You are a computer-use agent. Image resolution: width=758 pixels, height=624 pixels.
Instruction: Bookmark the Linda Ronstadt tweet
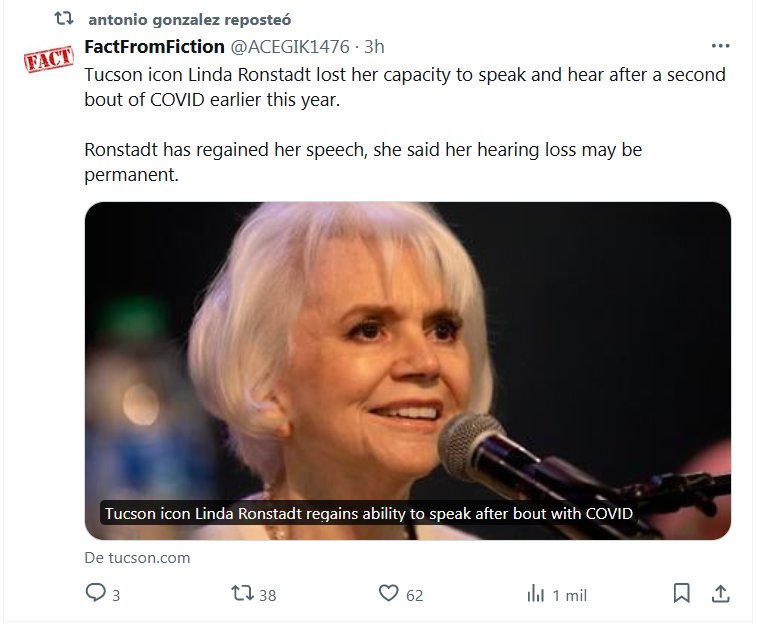[681, 594]
